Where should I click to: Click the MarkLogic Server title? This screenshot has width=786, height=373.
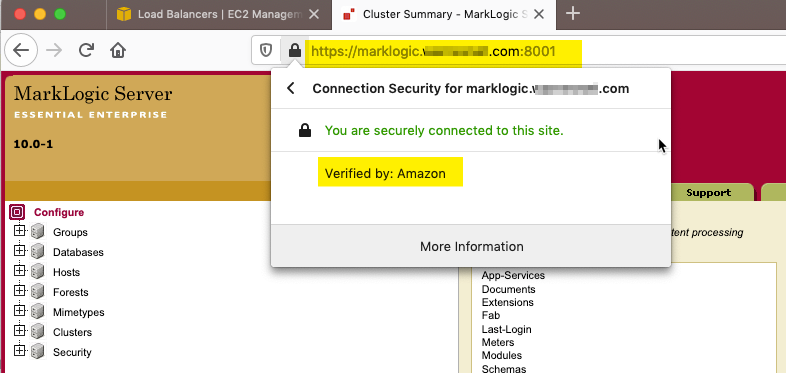[93, 93]
